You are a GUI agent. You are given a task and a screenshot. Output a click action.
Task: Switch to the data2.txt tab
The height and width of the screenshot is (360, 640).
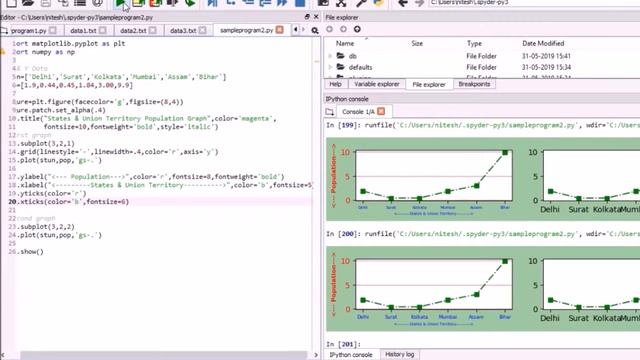pos(133,31)
